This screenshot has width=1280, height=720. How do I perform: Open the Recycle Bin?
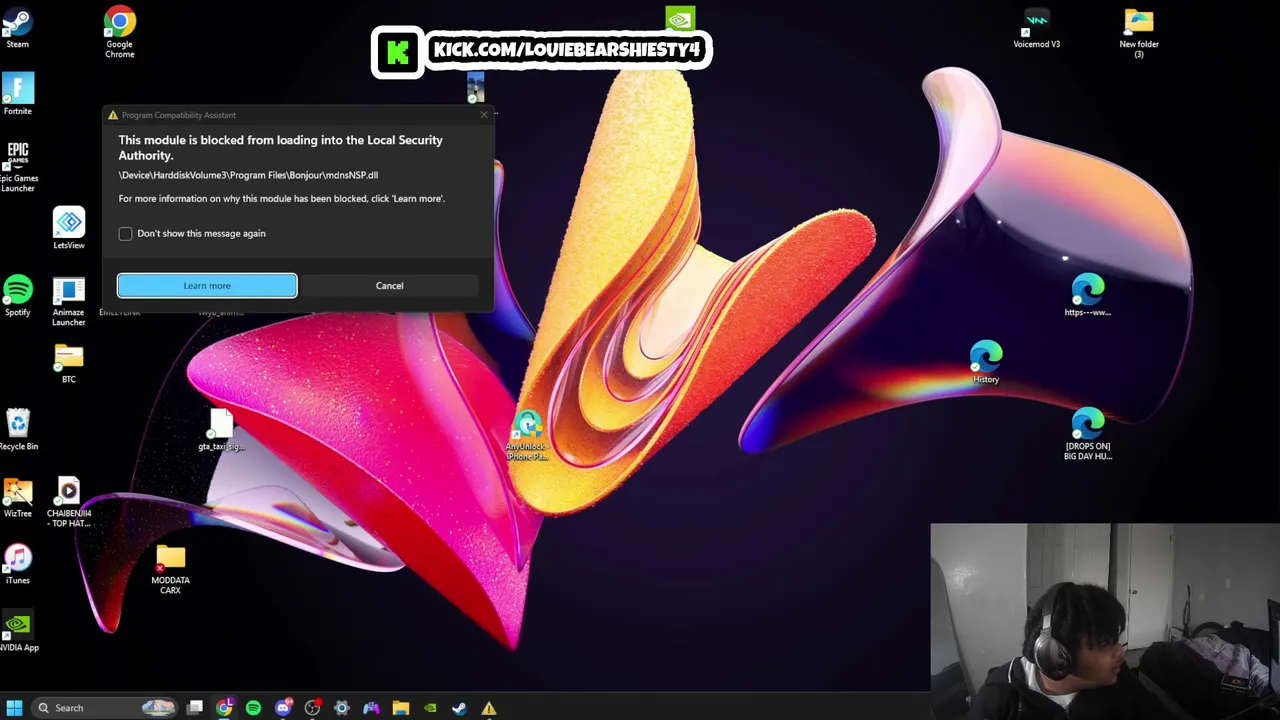click(18, 430)
